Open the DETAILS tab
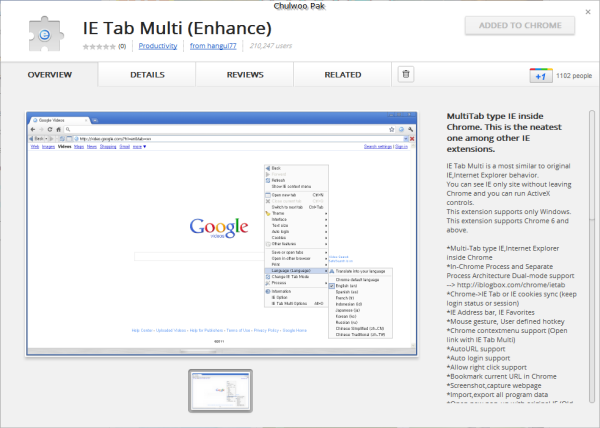 click(x=147, y=75)
